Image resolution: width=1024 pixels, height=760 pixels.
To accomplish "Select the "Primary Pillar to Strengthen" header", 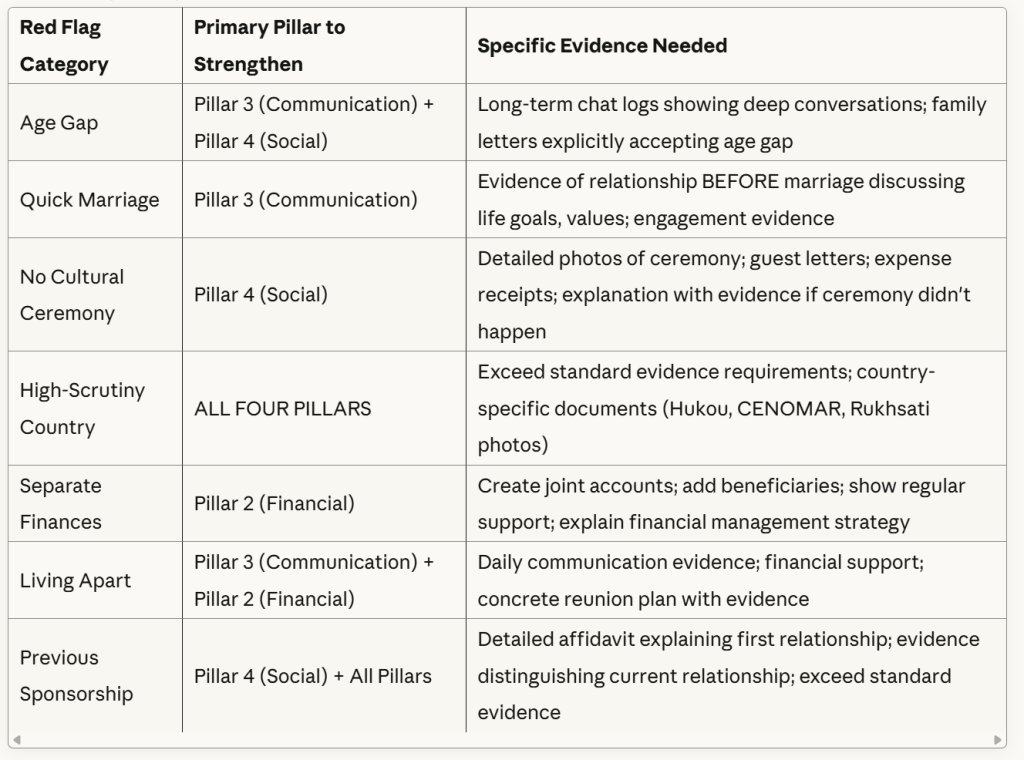I will tap(269, 46).
